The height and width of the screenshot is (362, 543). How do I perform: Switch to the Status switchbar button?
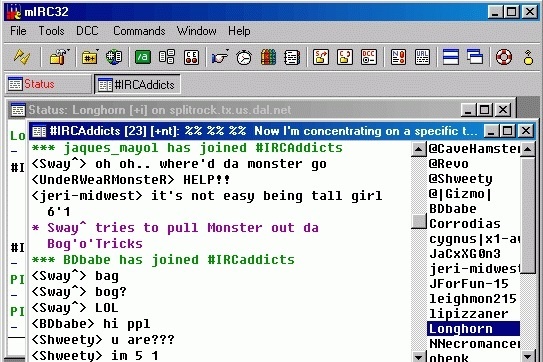click(49, 84)
